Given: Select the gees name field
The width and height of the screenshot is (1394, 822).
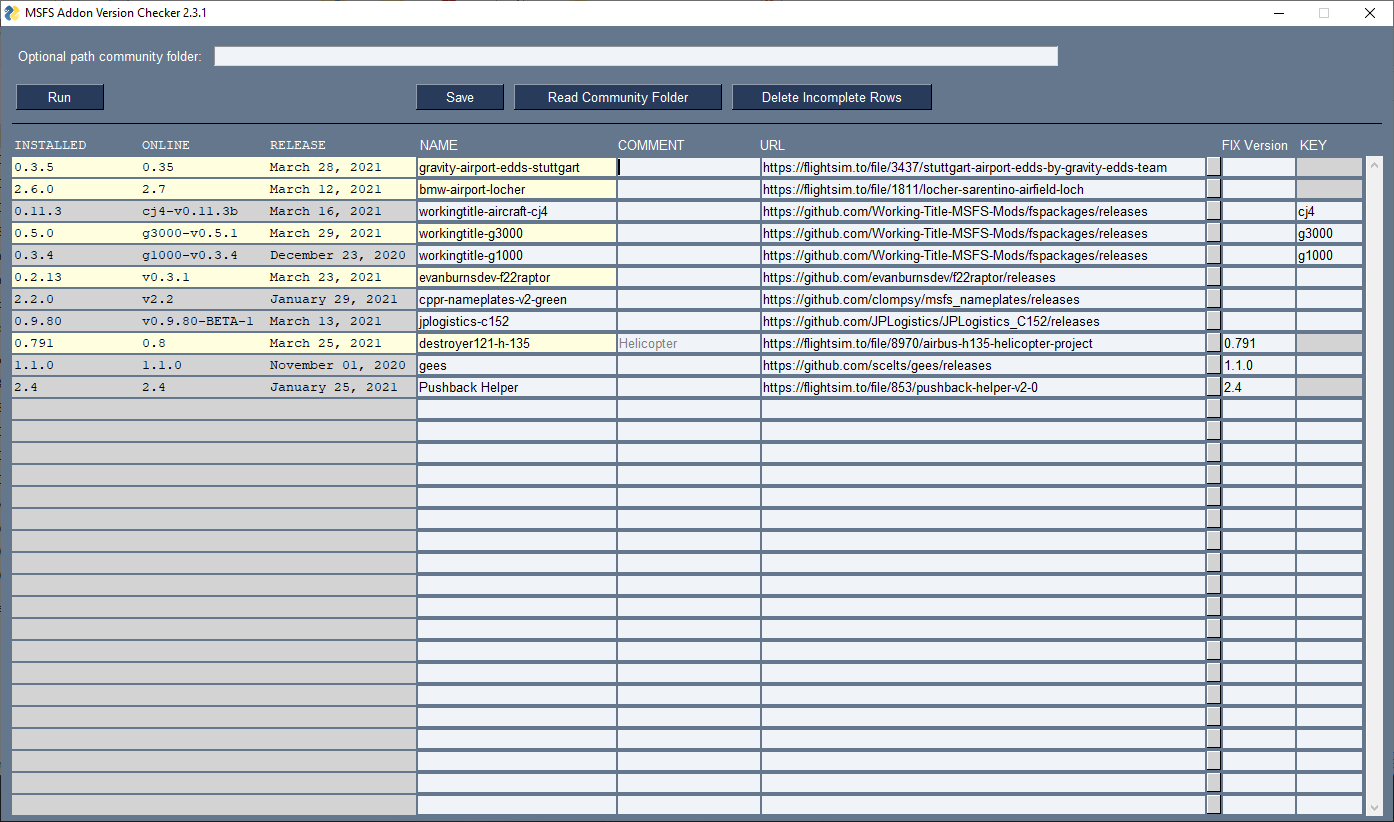Looking at the screenshot, I should point(516,365).
